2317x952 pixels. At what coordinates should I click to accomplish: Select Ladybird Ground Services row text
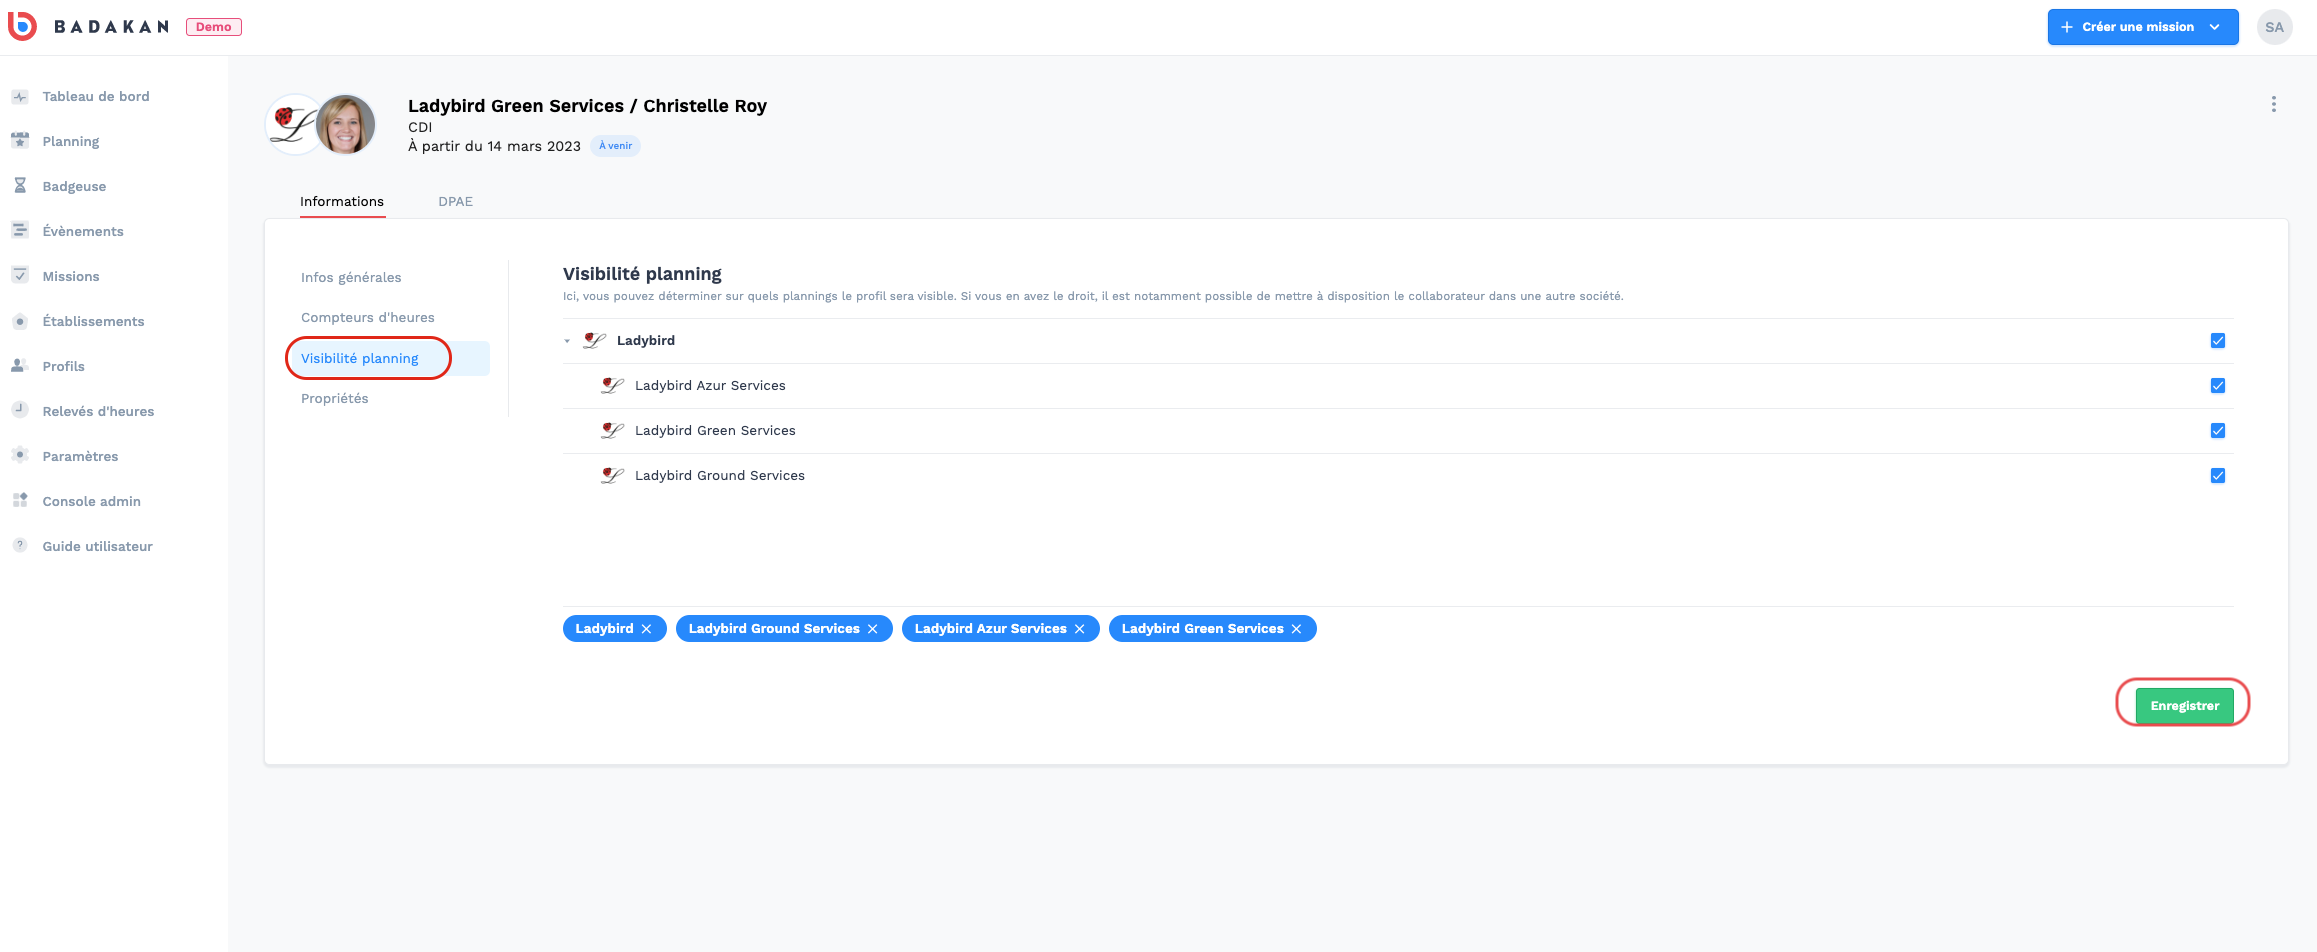720,475
